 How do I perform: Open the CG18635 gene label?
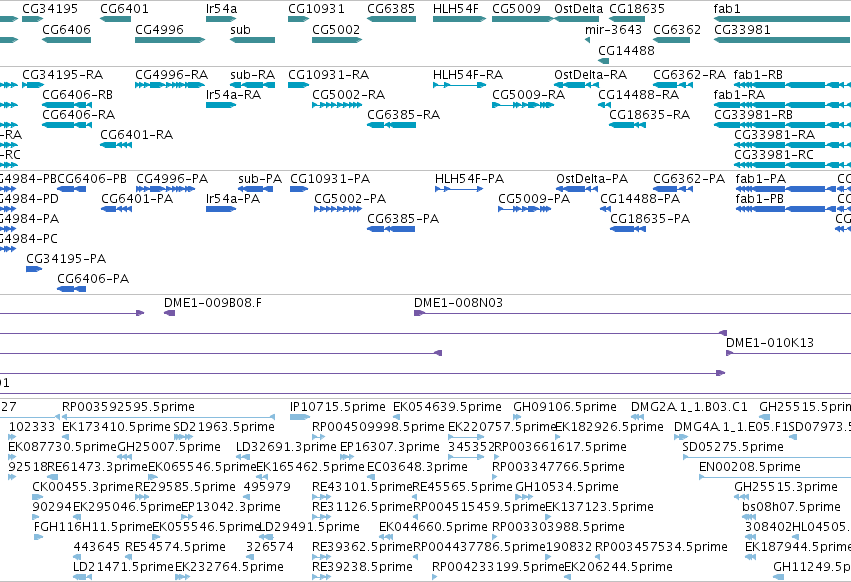pos(637,9)
